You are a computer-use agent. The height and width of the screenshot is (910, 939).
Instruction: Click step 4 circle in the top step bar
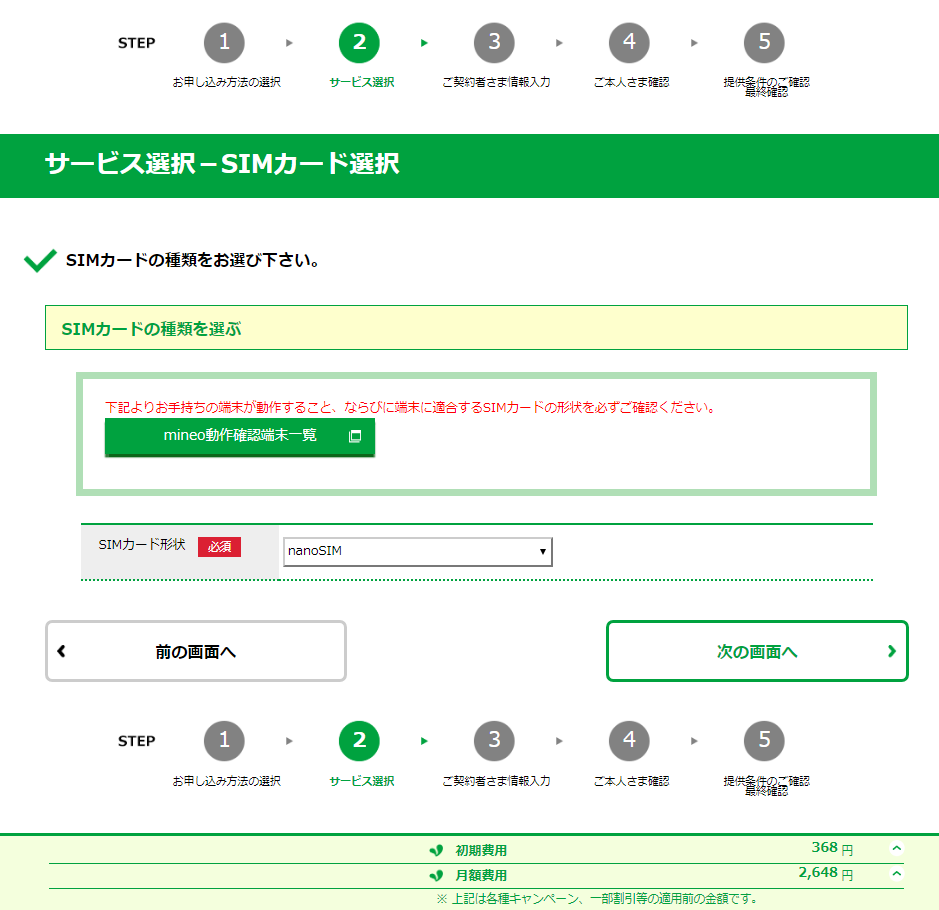click(x=629, y=43)
